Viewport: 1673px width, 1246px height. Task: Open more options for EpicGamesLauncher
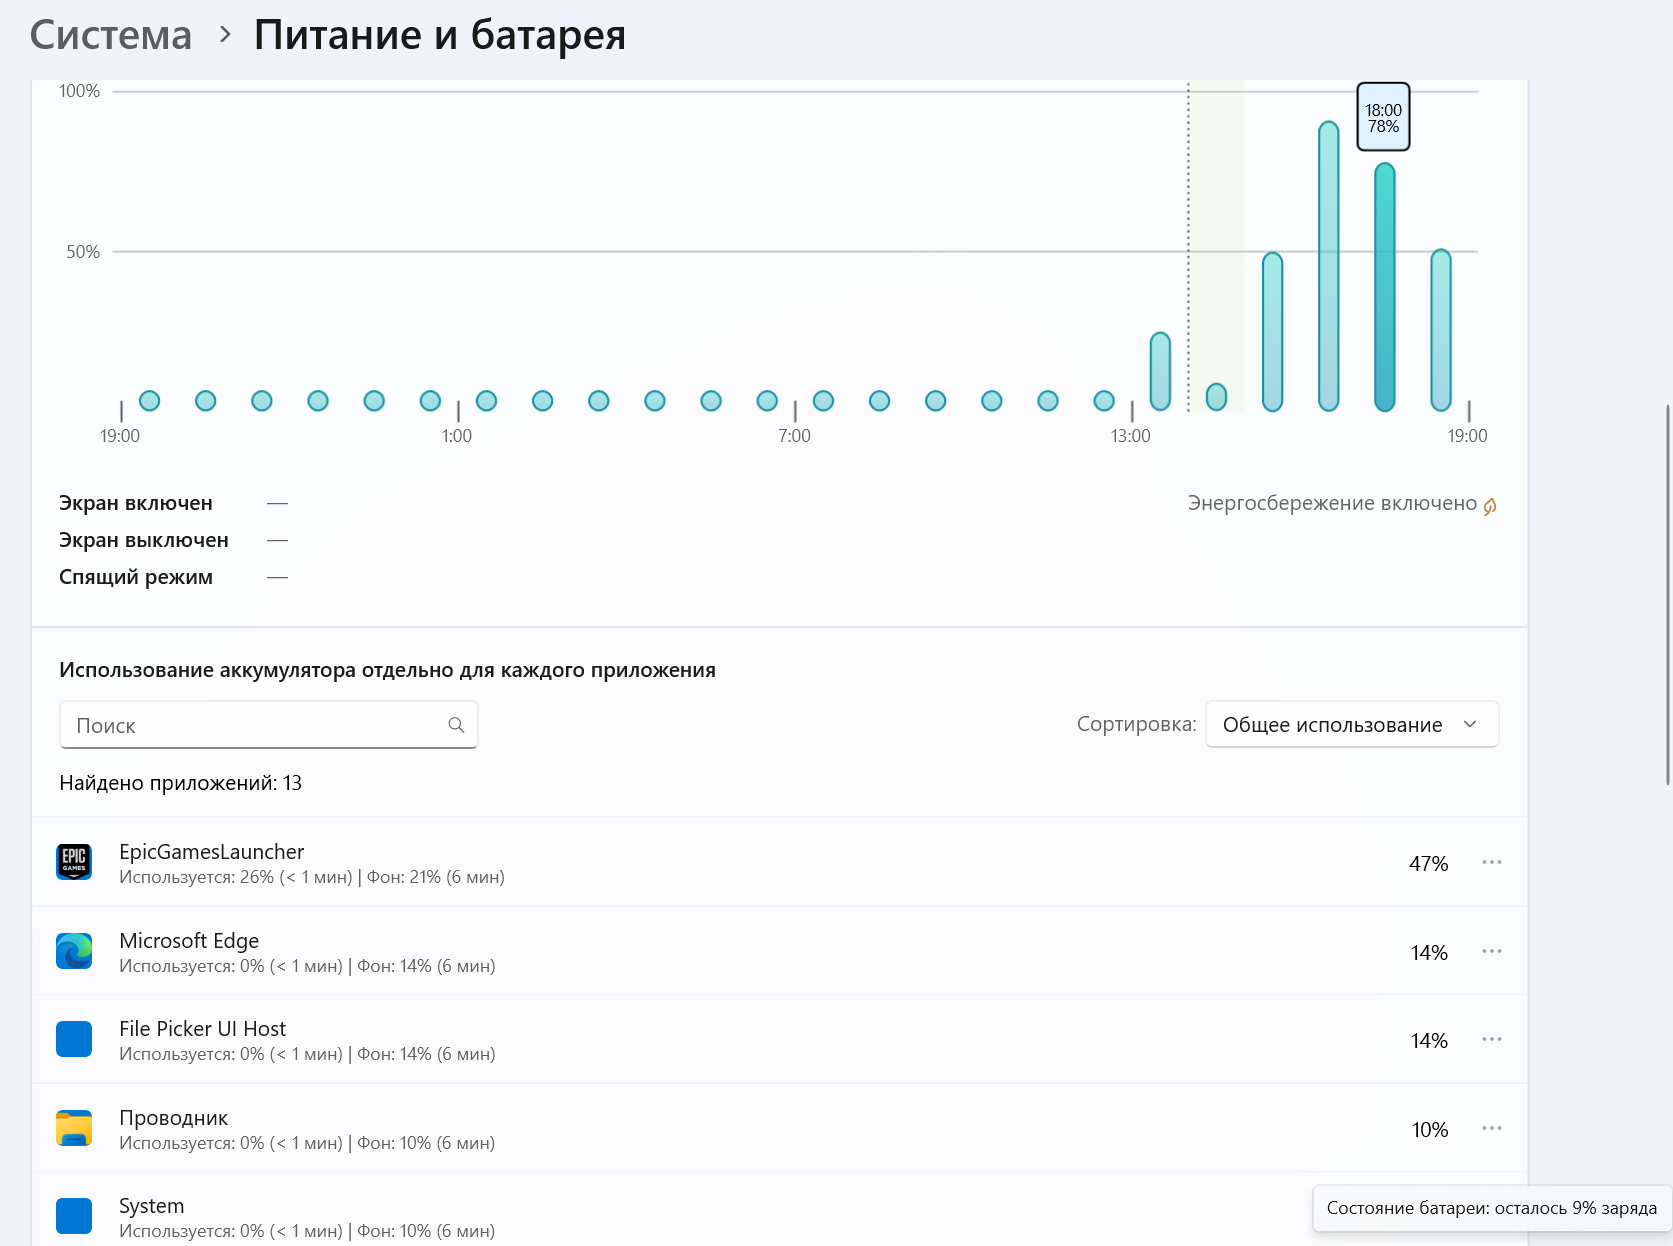(x=1492, y=862)
